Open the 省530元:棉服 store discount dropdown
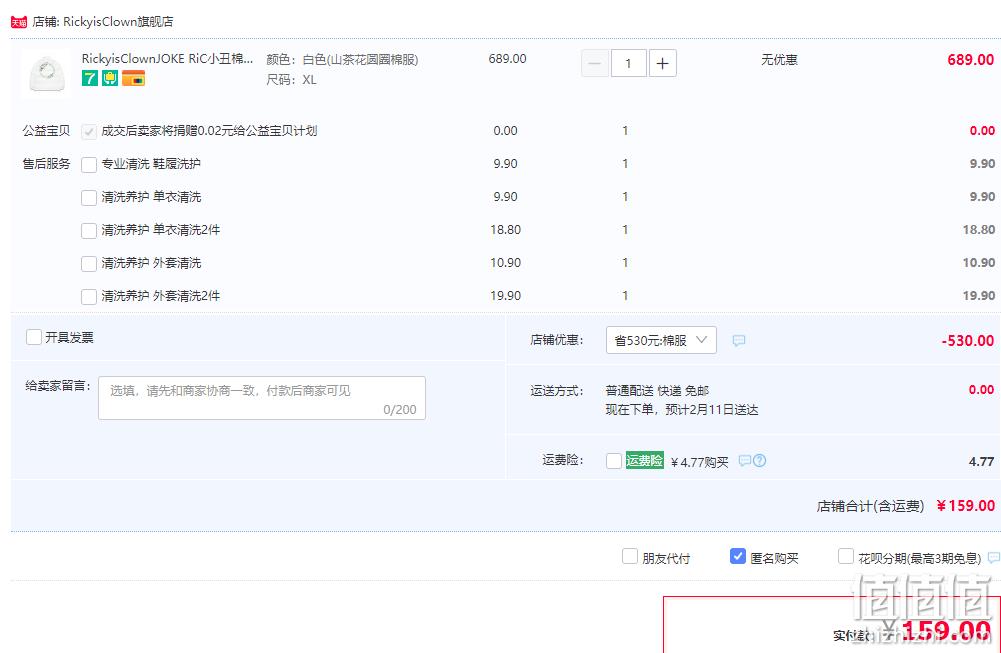 661,340
